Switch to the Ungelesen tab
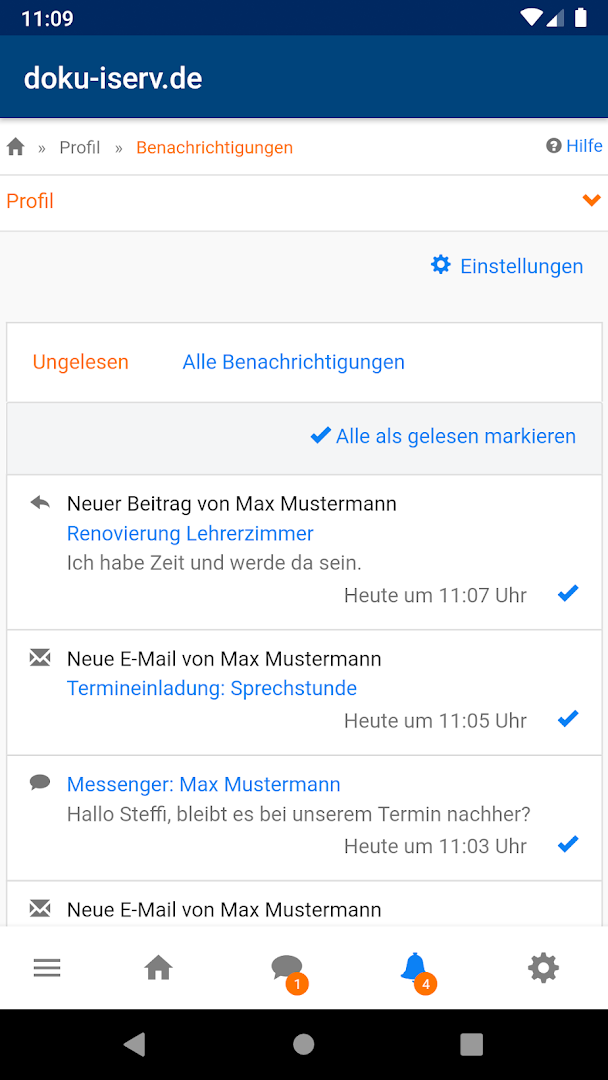This screenshot has height=1080, width=608. (x=81, y=362)
